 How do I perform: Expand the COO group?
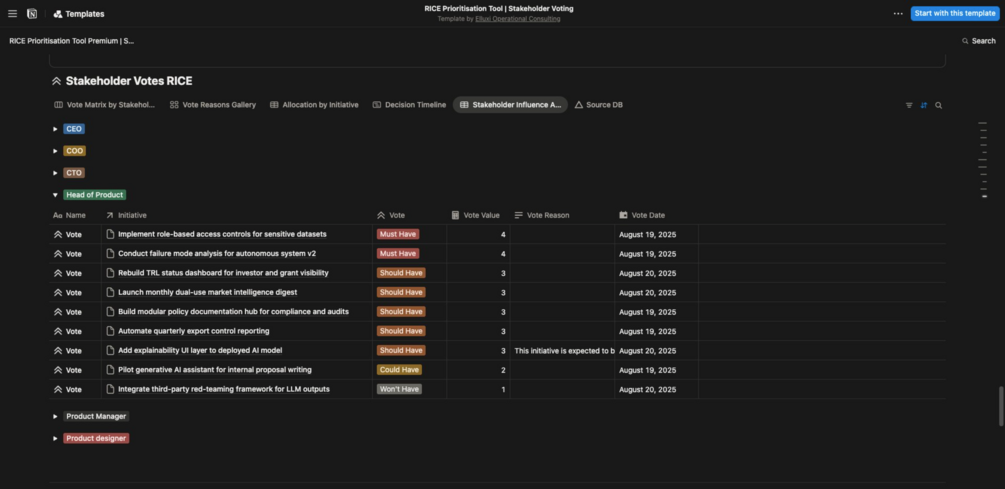pos(55,151)
